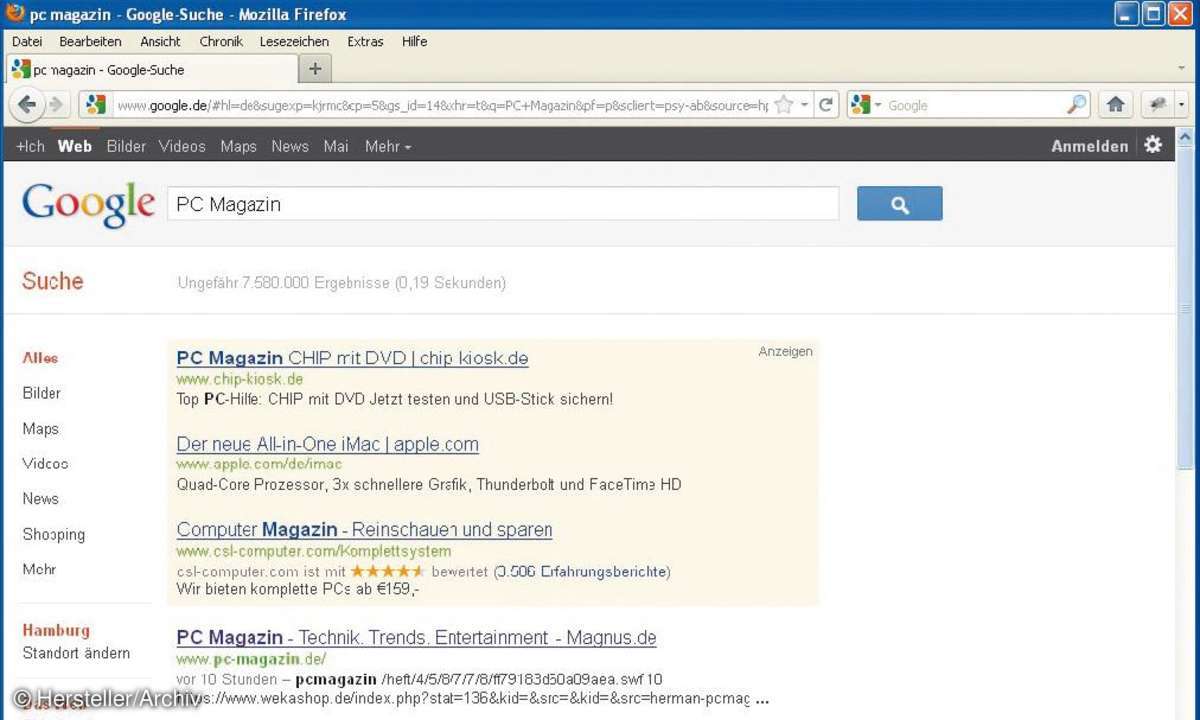The width and height of the screenshot is (1200, 720).
Task: Filter results by Bilder in the sidebar
Action: pyautogui.click(x=42, y=393)
